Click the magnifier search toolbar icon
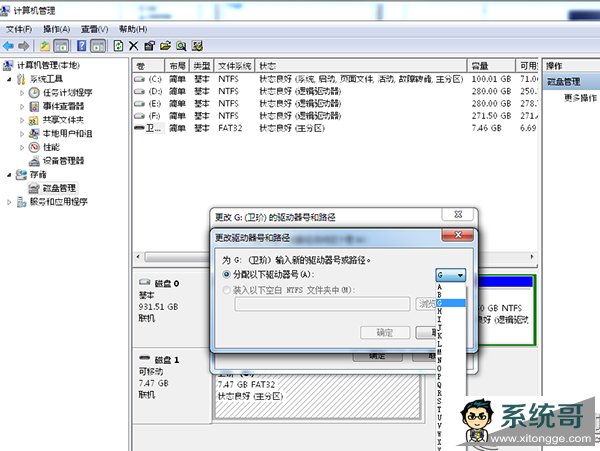600x451 pixels. pos(181,46)
